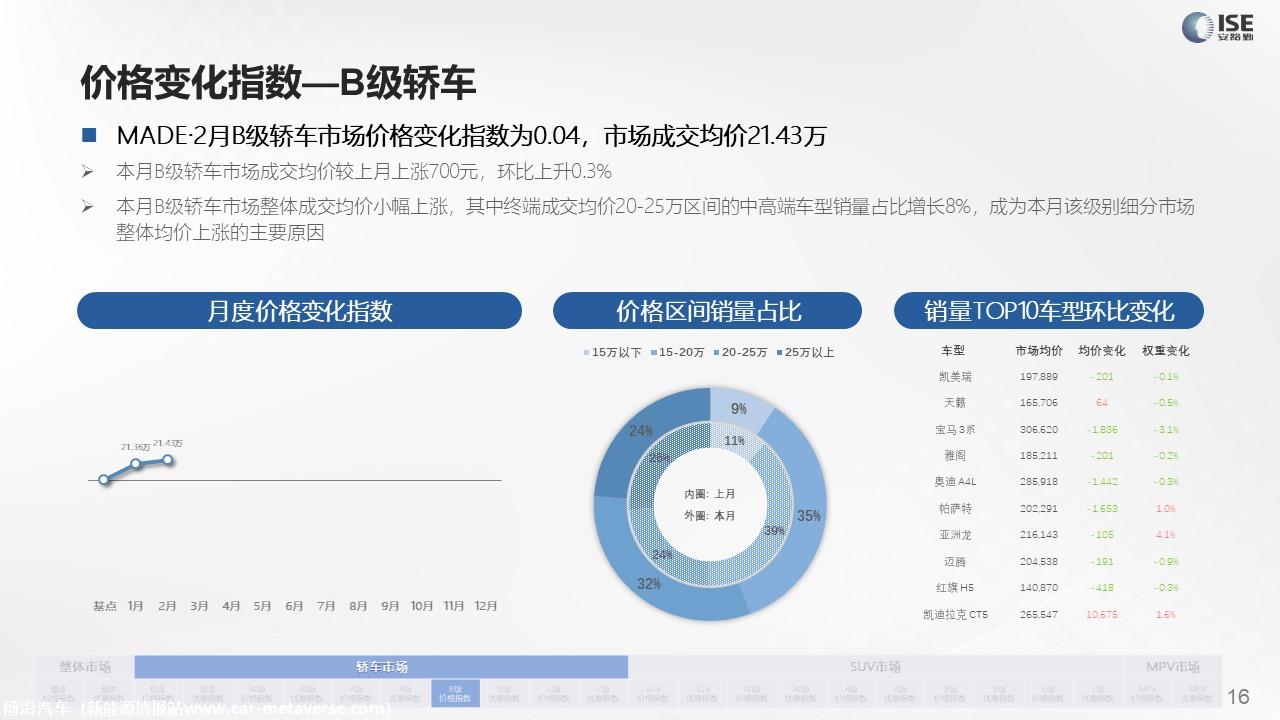Select the 凯迪拉克CT5 row name
The height and width of the screenshot is (720, 1280).
pos(955,614)
